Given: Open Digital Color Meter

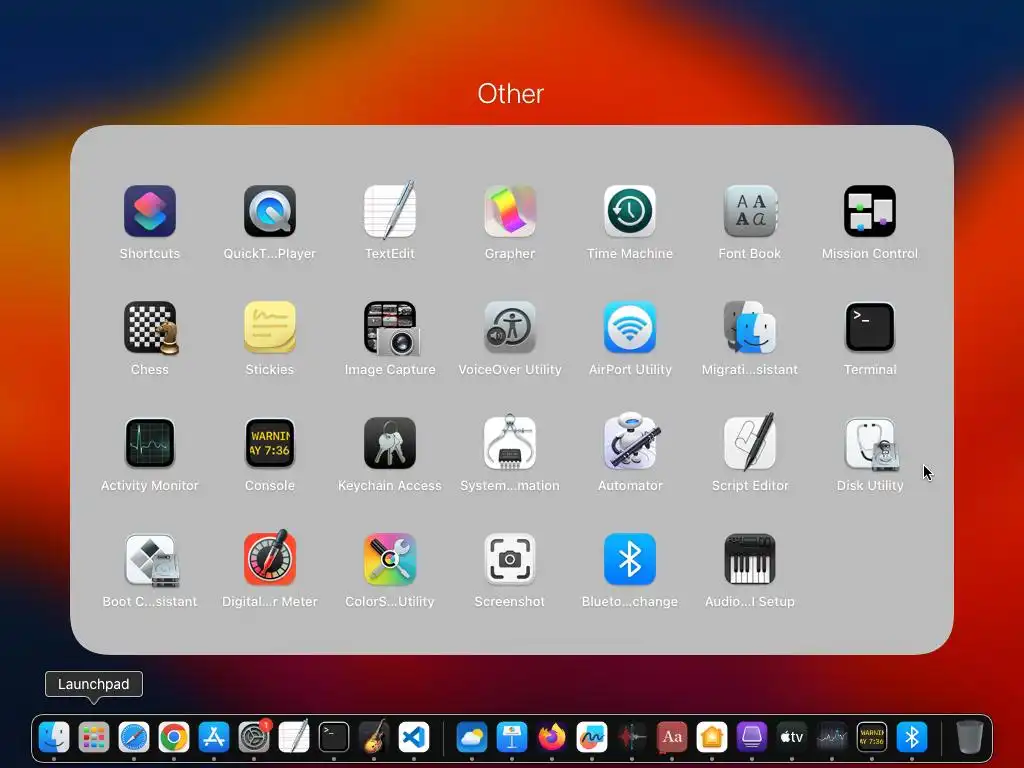Looking at the screenshot, I should (270, 558).
